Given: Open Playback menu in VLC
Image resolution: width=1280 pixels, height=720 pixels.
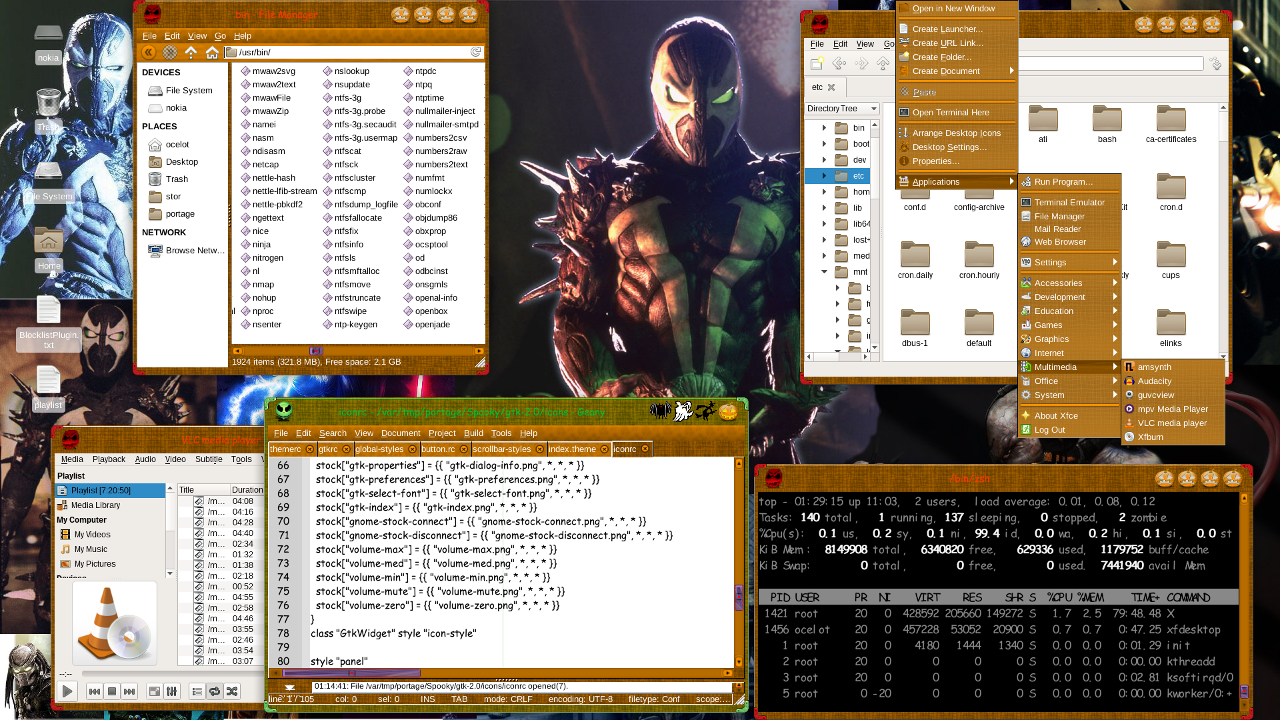Looking at the screenshot, I should pyautogui.click(x=109, y=459).
